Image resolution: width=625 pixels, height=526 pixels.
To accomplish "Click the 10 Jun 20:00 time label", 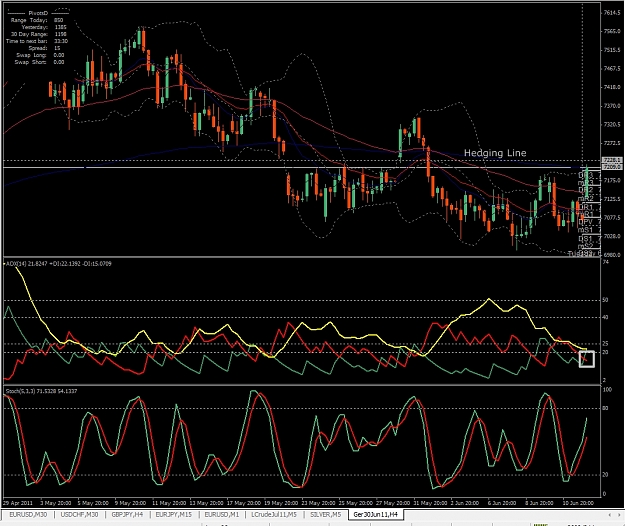I will click(578, 503).
